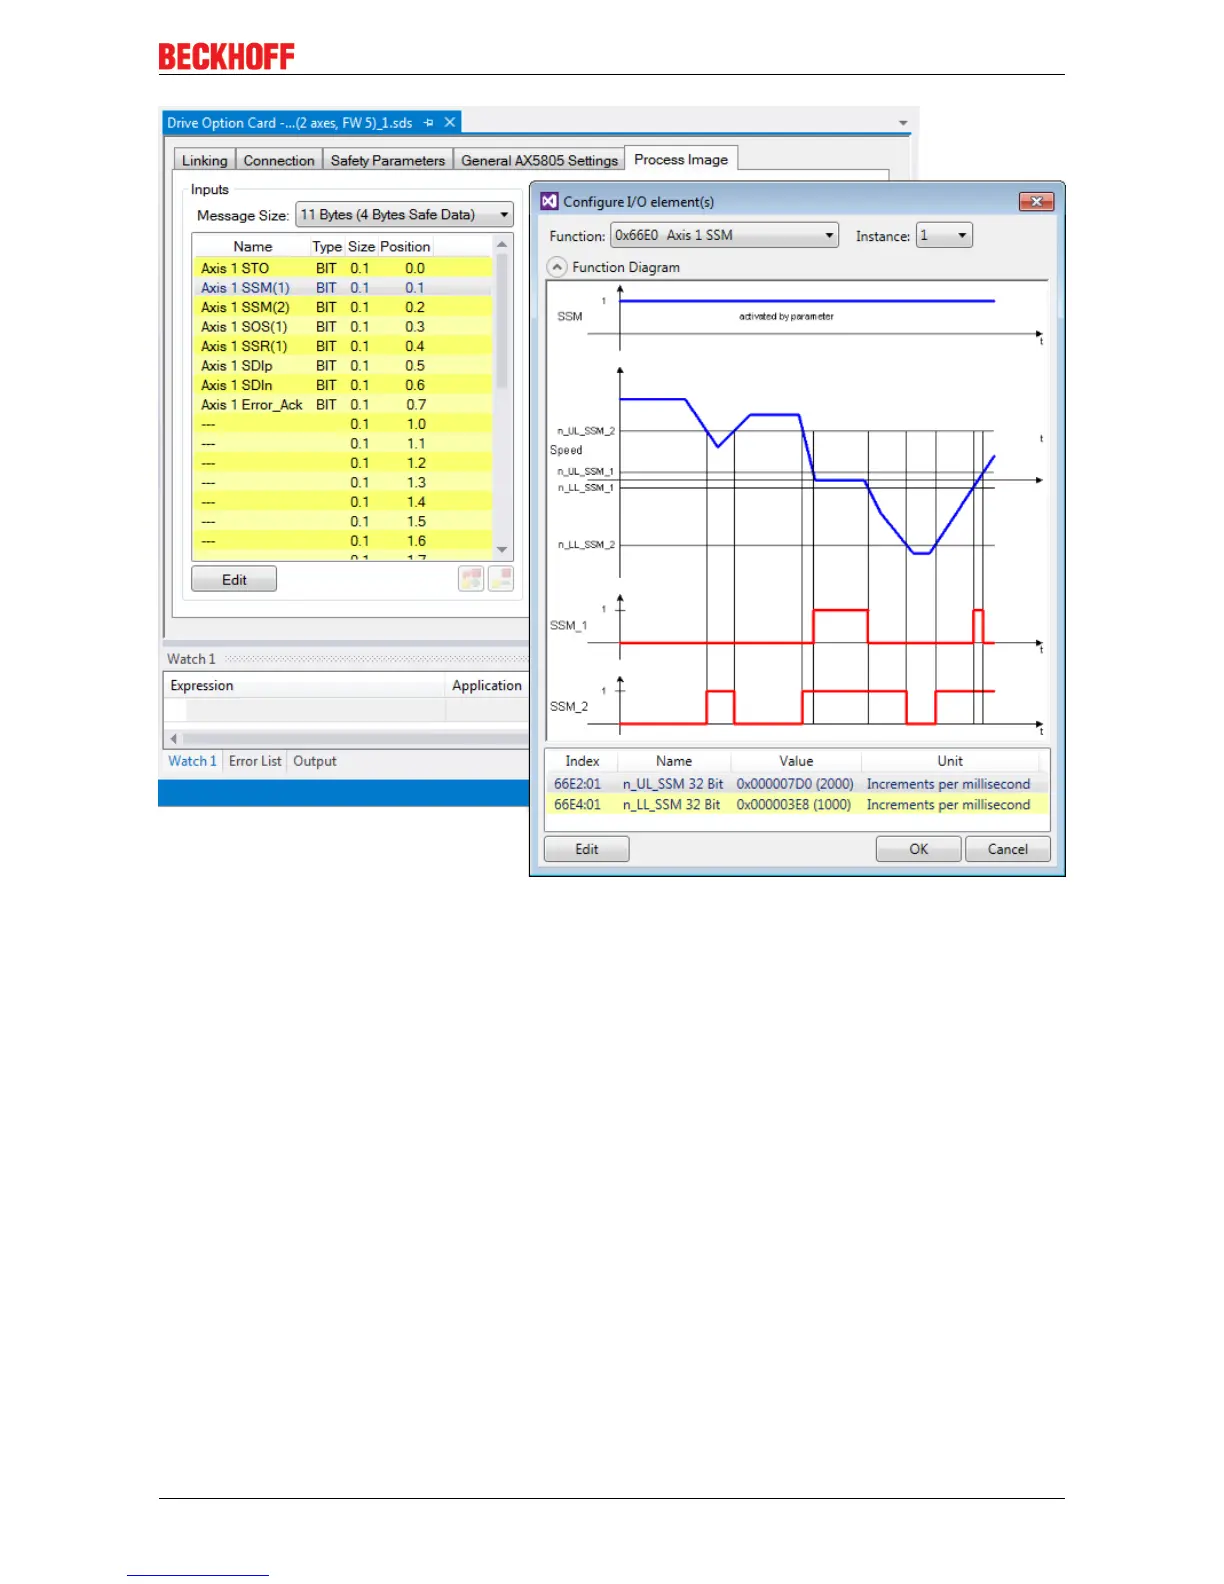The width and height of the screenshot is (1224, 1584).
Task: Click the Edit button under the Inputs list
Action: coord(234,580)
